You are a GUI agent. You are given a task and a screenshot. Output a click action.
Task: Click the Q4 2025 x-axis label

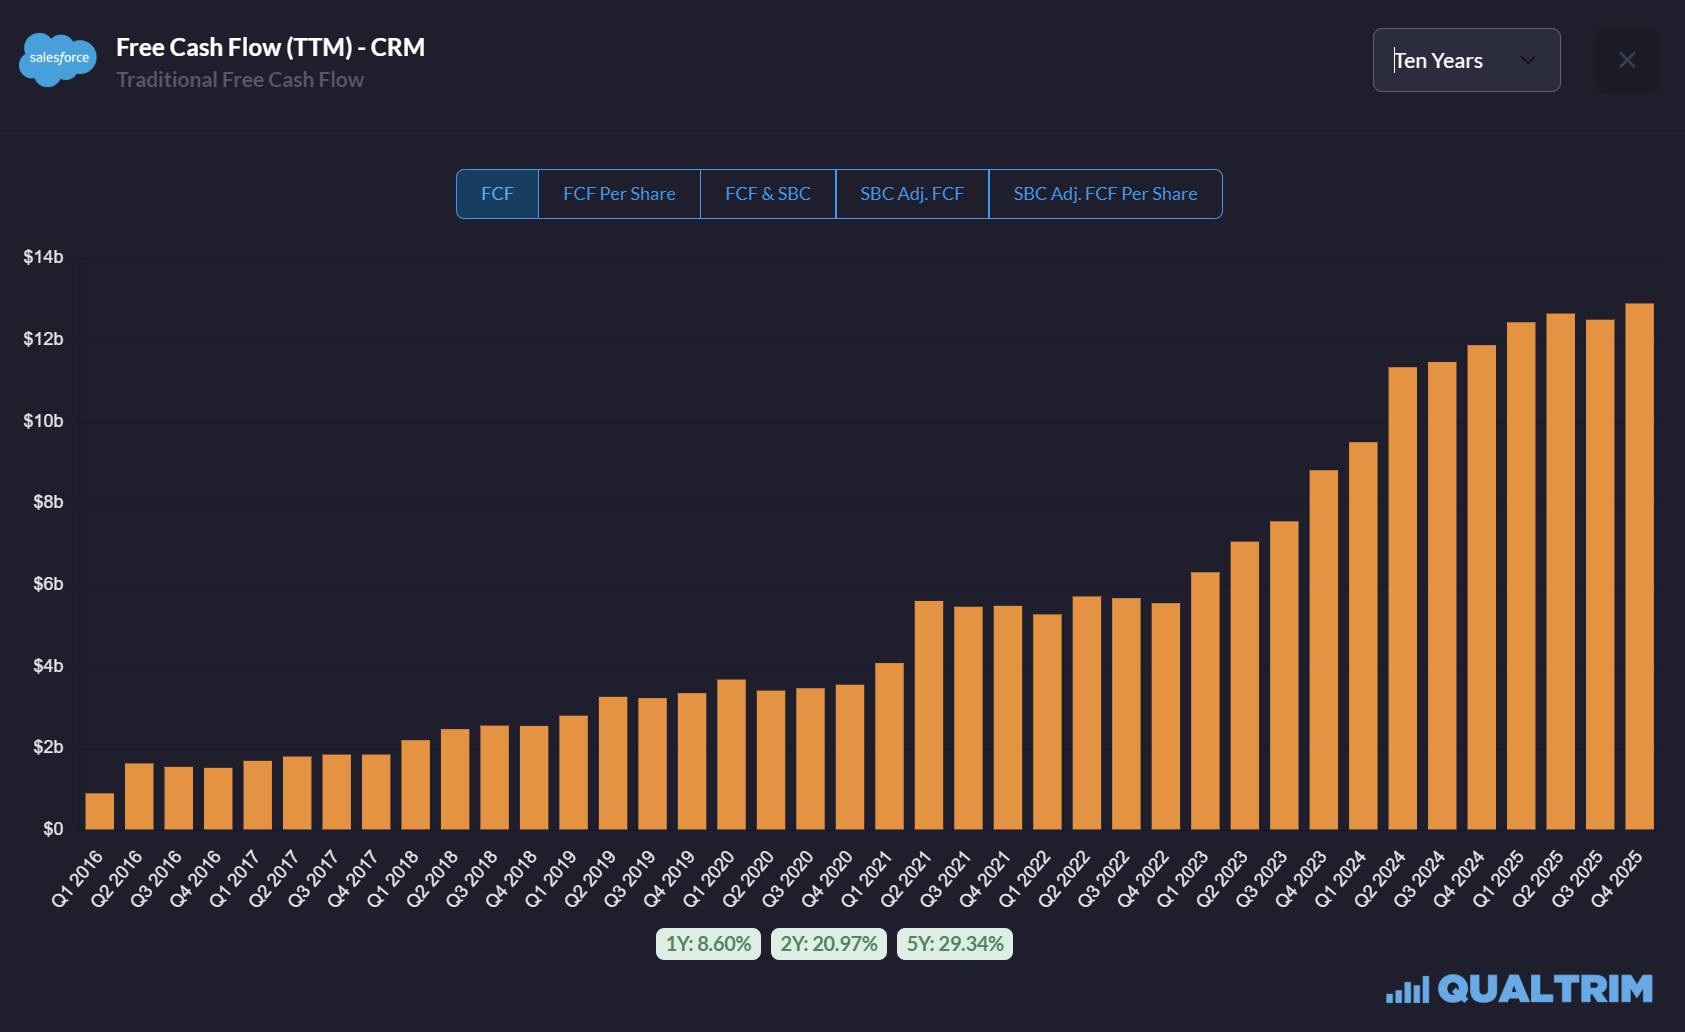click(1618, 878)
